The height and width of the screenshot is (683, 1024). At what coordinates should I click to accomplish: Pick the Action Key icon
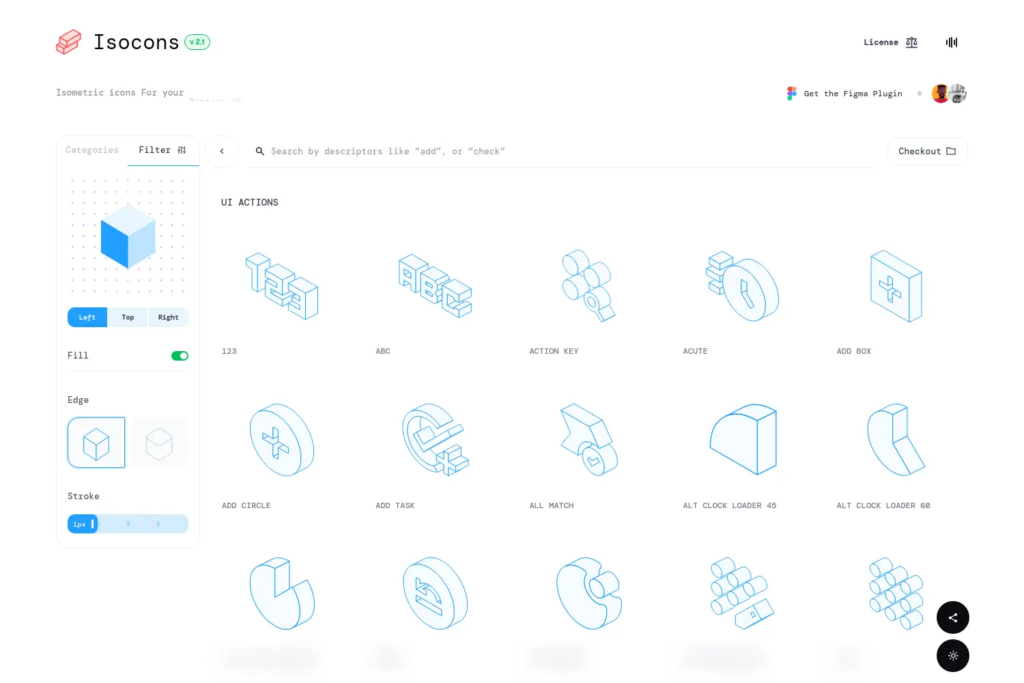click(x=588, y=286)
